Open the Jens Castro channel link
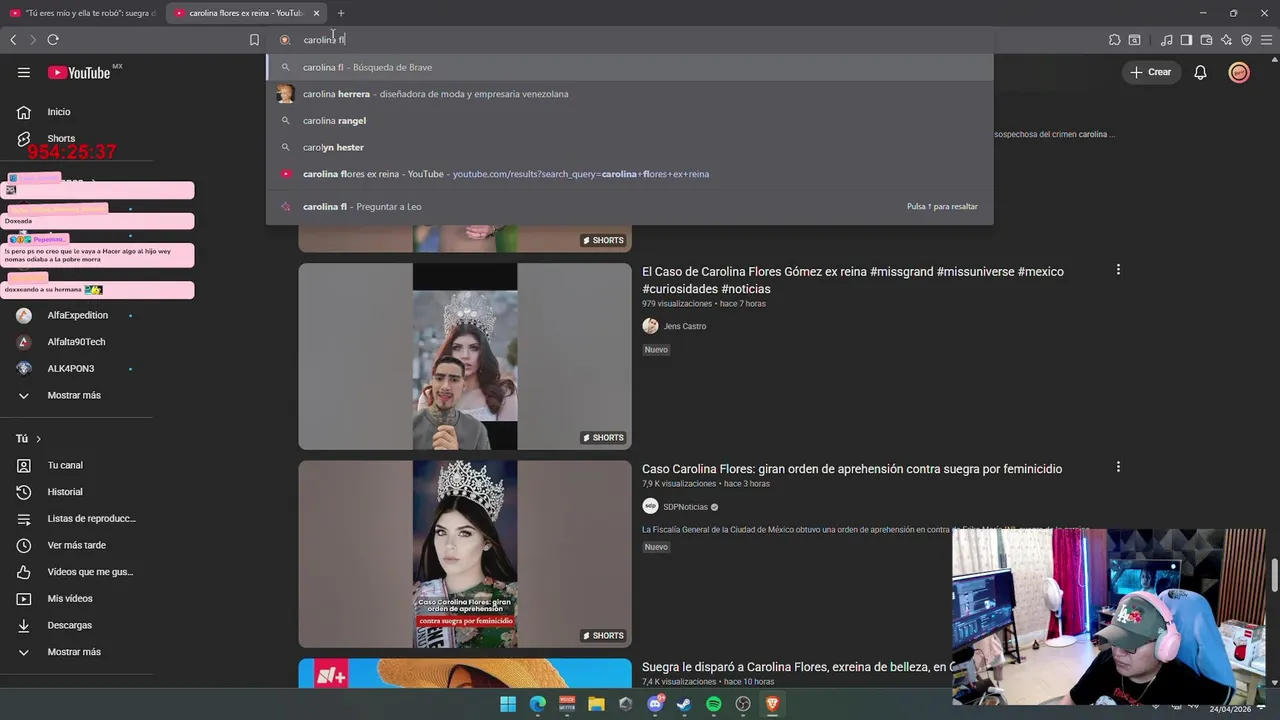The image size is (1280, 720). [685, 326]
